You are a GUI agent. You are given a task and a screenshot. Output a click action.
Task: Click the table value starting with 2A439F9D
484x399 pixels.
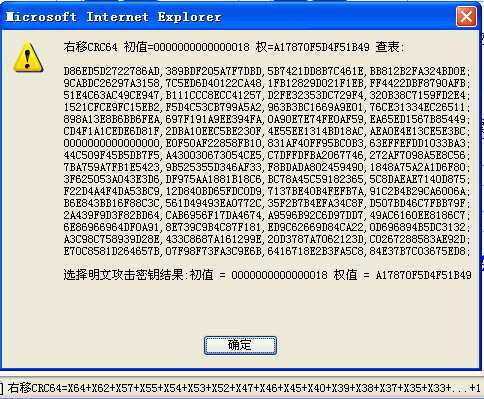point(111,215)
